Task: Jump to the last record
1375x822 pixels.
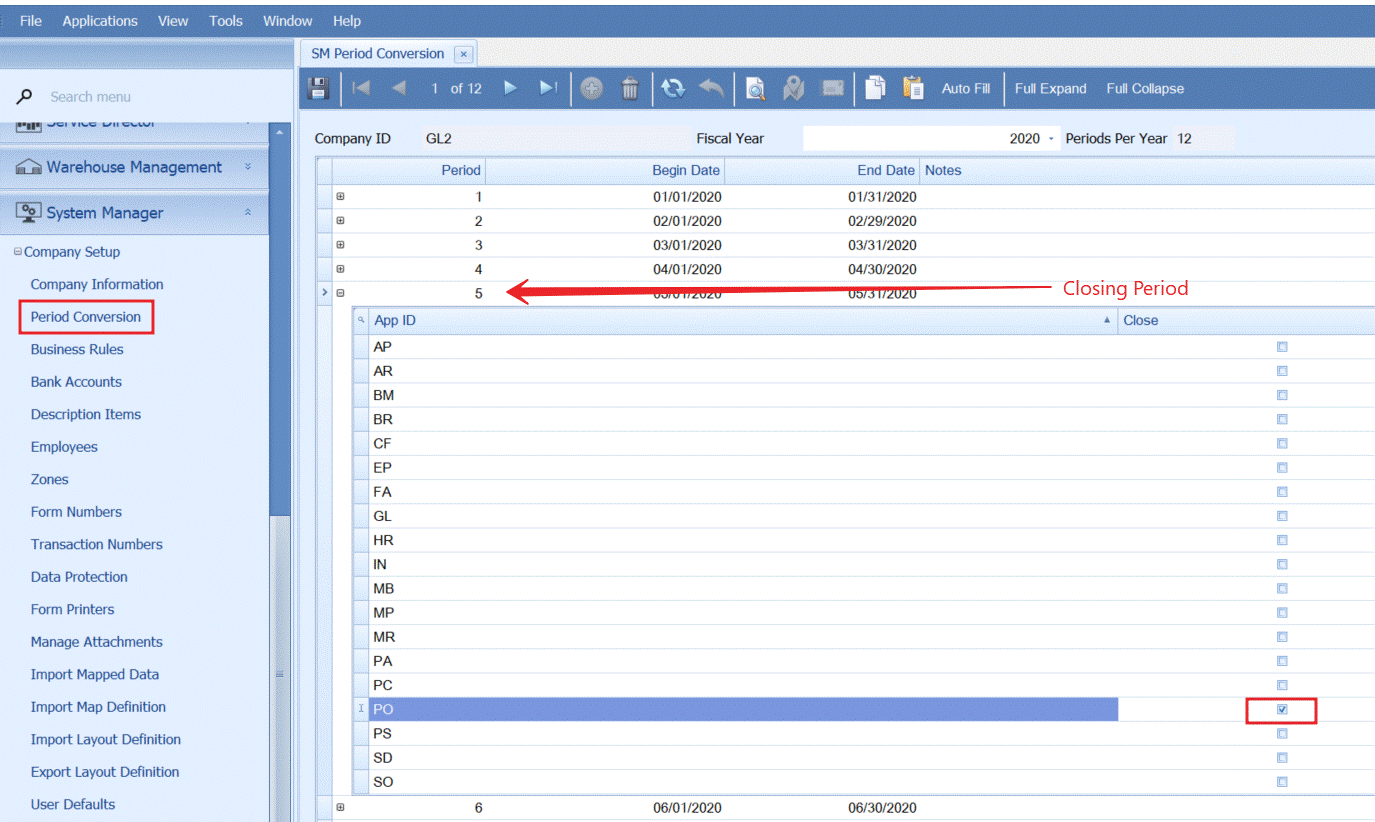Action: [548, 88]
